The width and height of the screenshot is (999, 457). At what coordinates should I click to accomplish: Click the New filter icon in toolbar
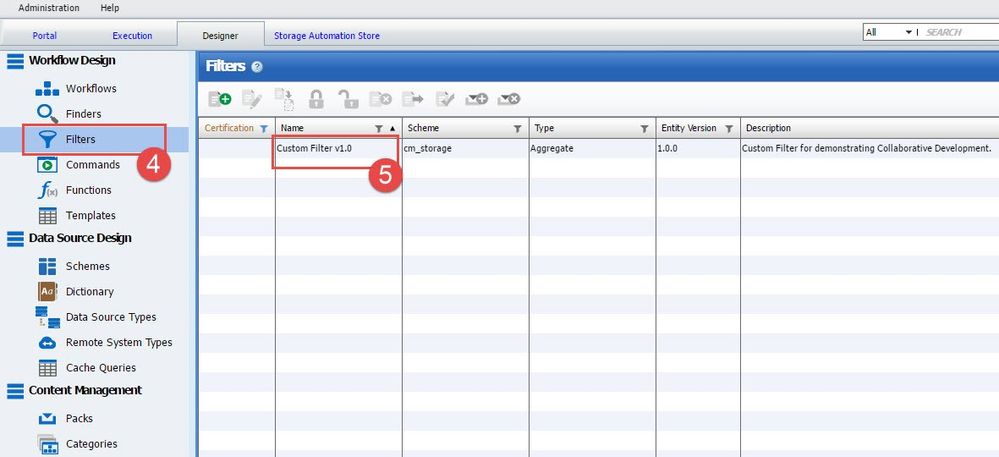219,99
